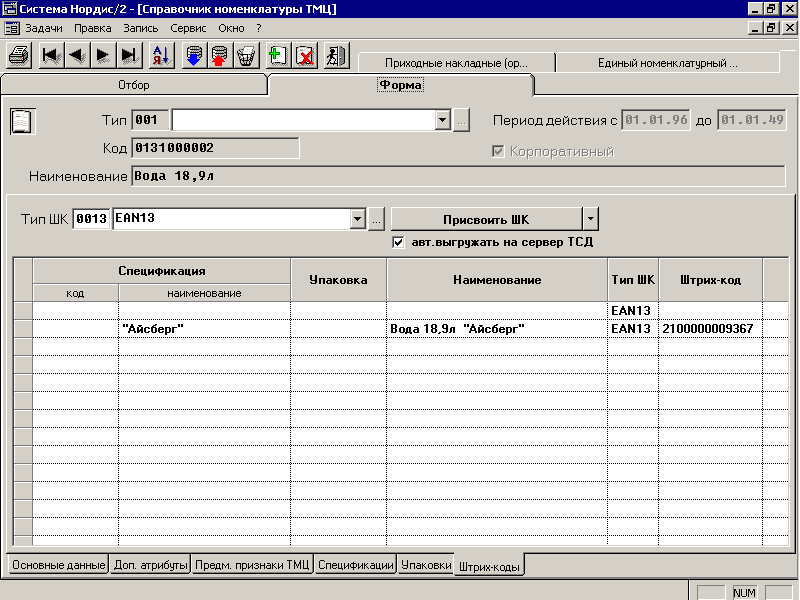Viewport: 800px width, 600px height.
Task: Expand the Тип dropdown list
Action: point(442,120)
